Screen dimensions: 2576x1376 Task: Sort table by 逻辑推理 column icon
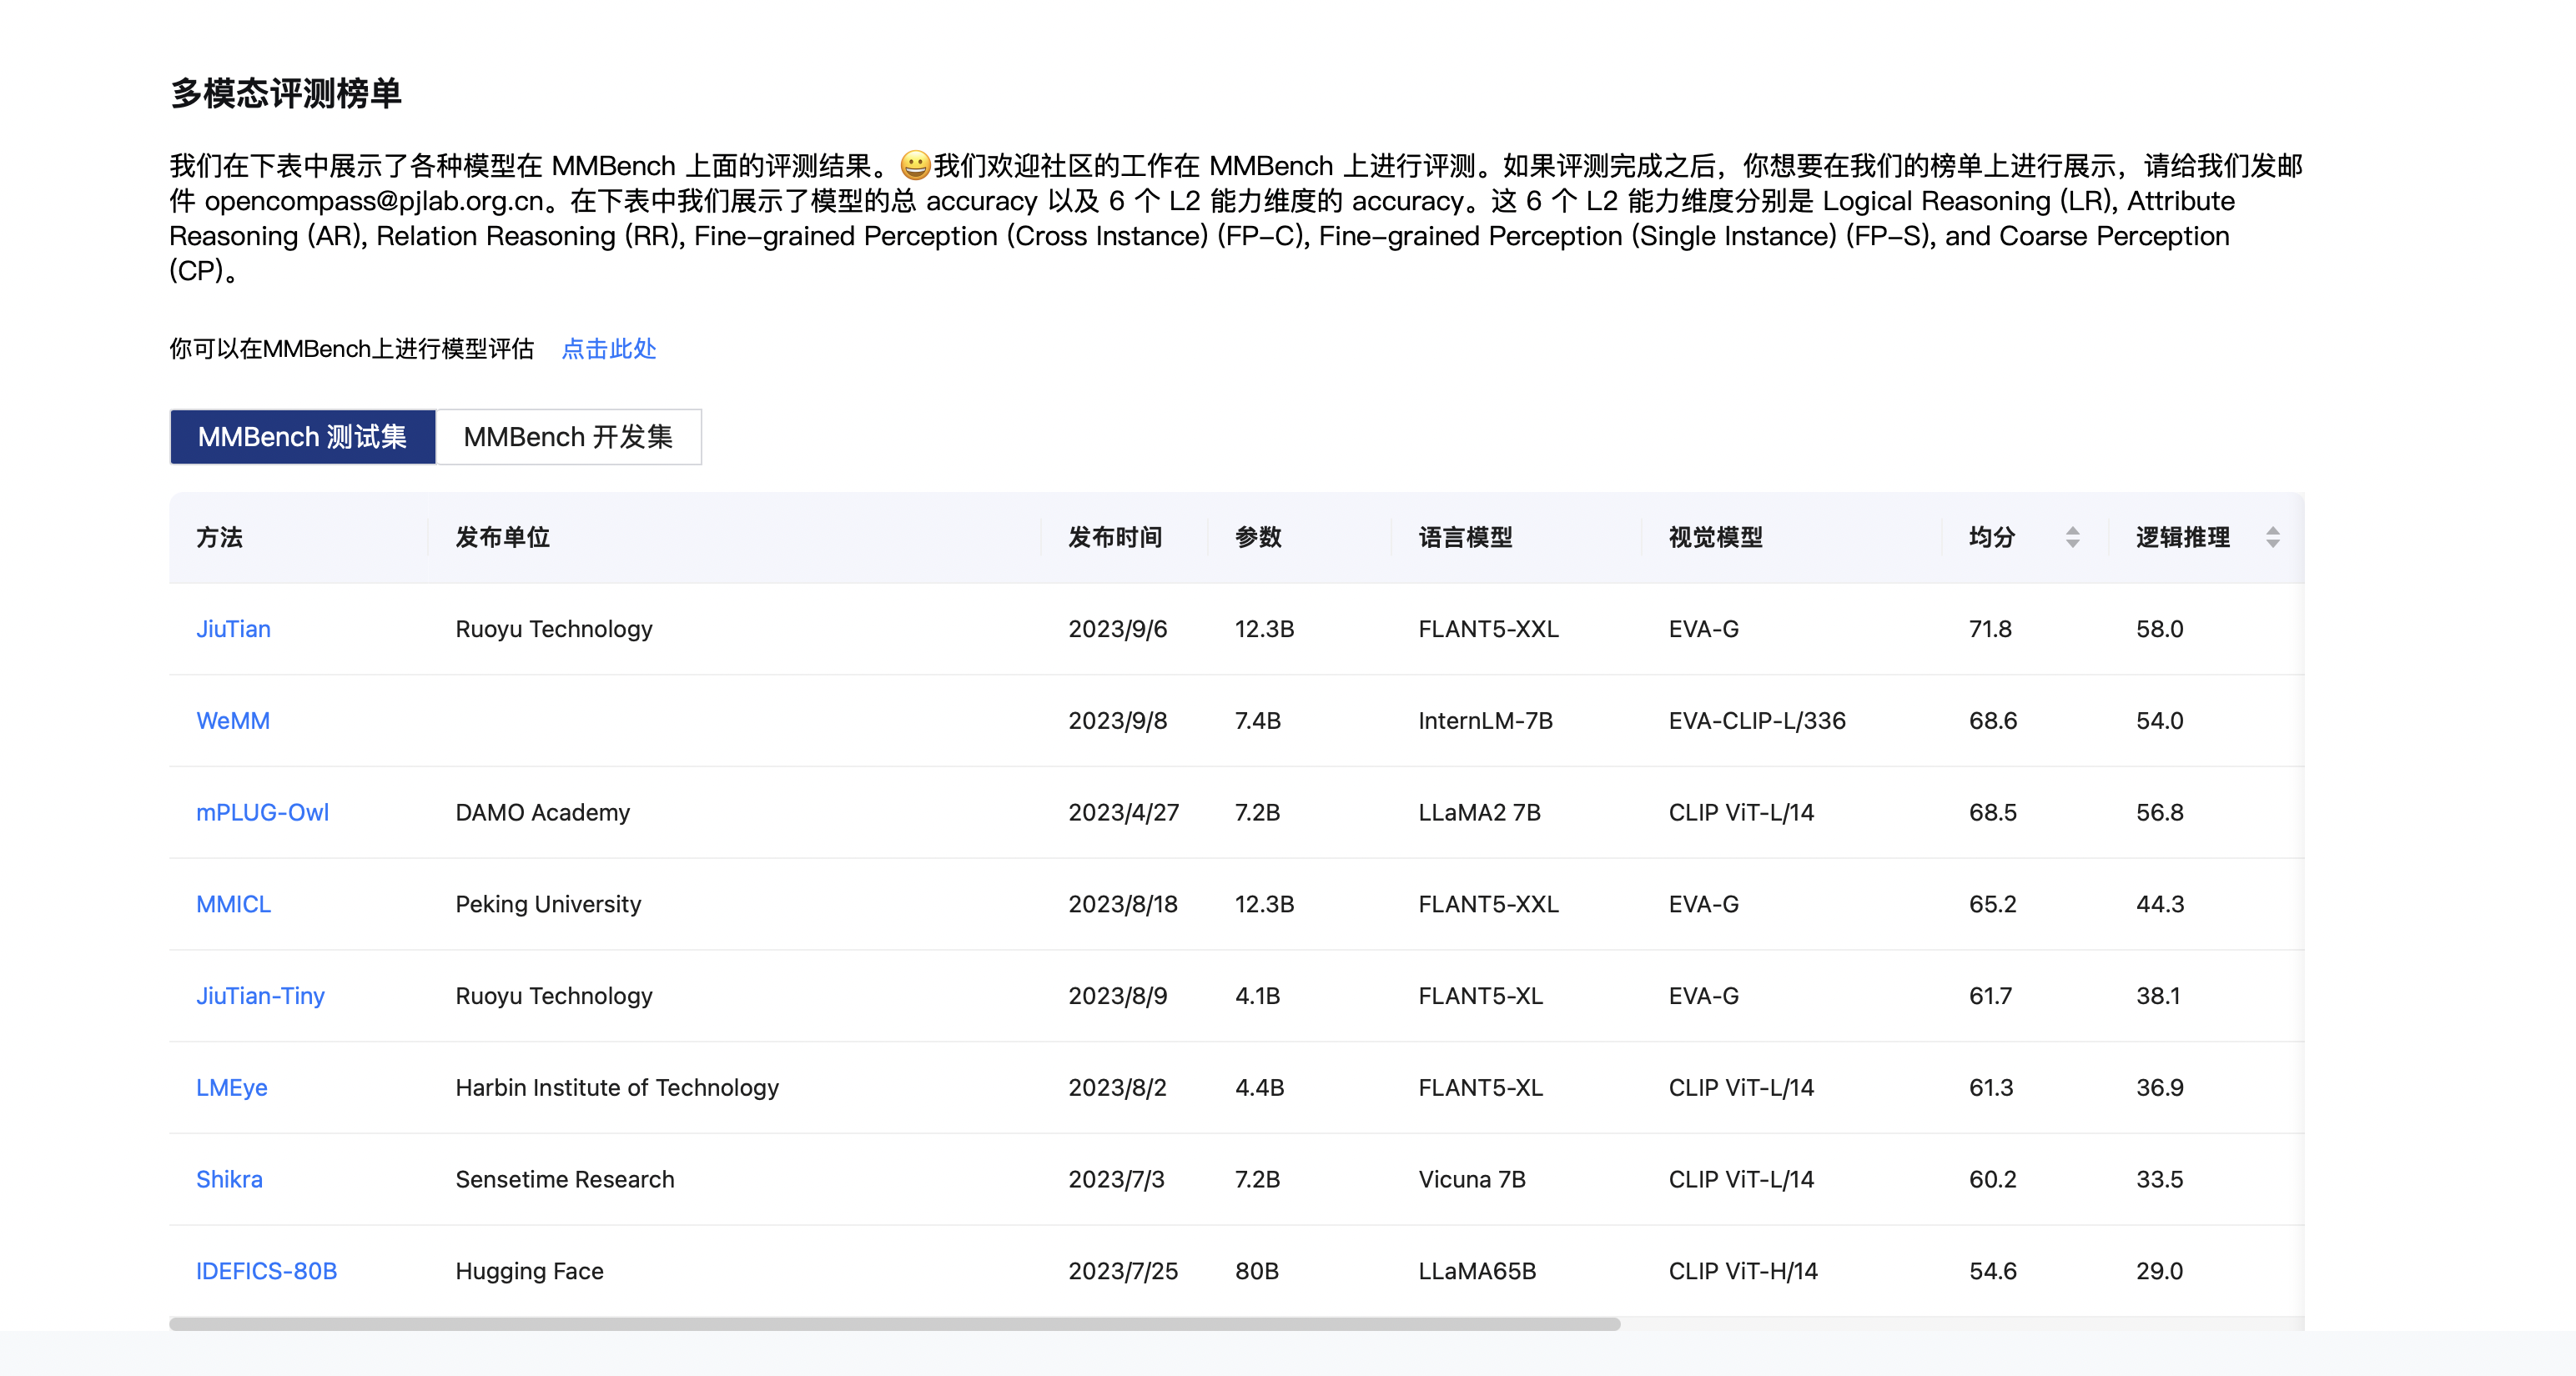click(x=2272, y=537)
